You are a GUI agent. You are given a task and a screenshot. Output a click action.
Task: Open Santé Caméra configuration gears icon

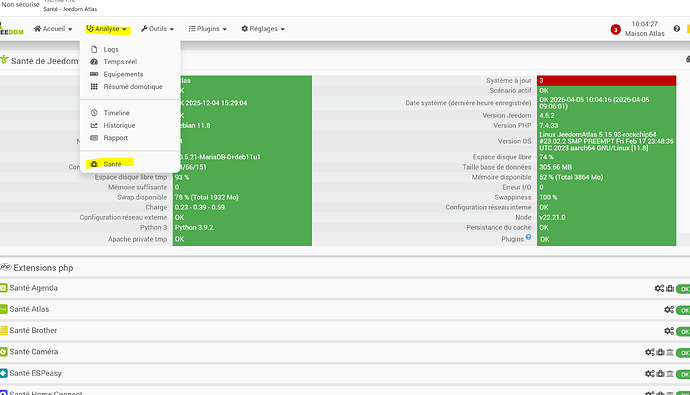[x=650, y=352]
